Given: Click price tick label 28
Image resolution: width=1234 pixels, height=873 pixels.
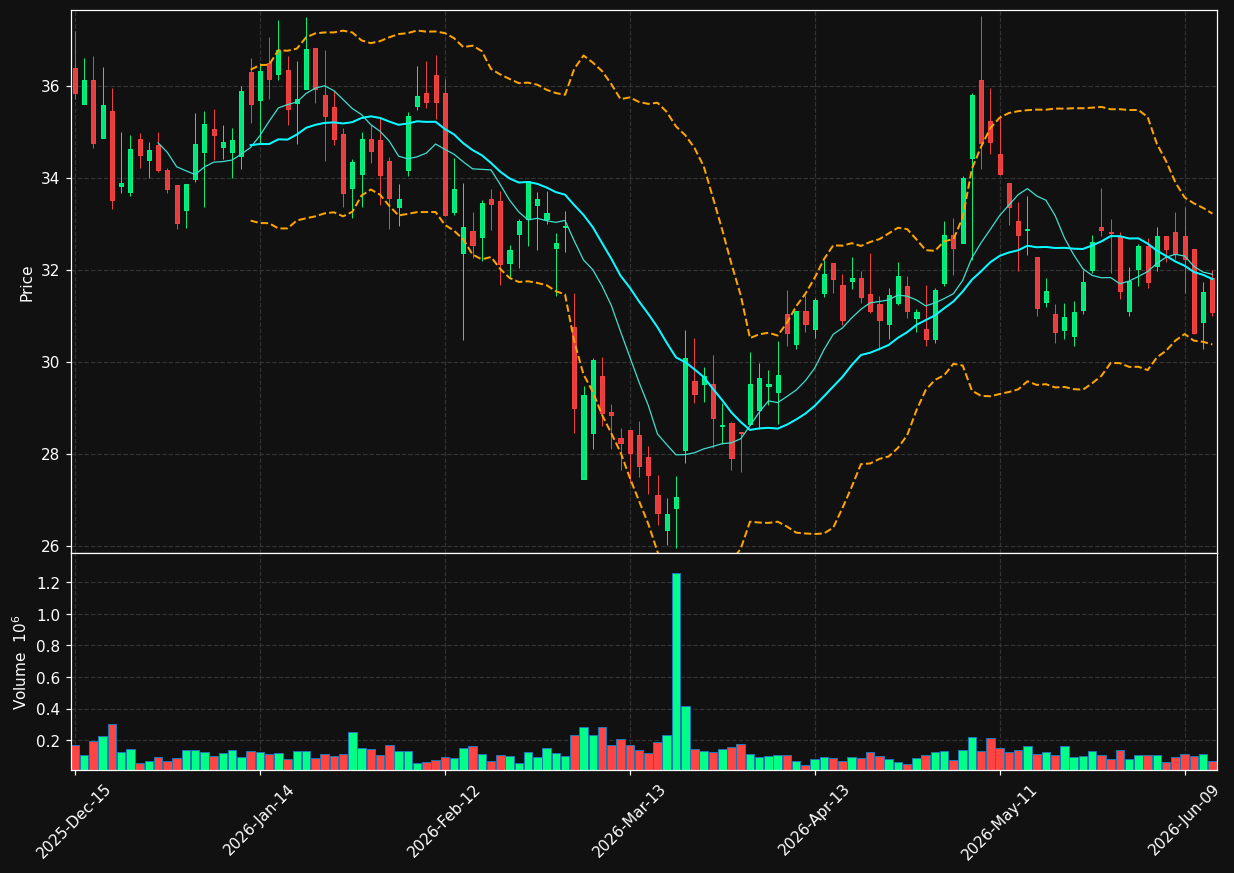Looking at the screenshot, I should (51, 454).
